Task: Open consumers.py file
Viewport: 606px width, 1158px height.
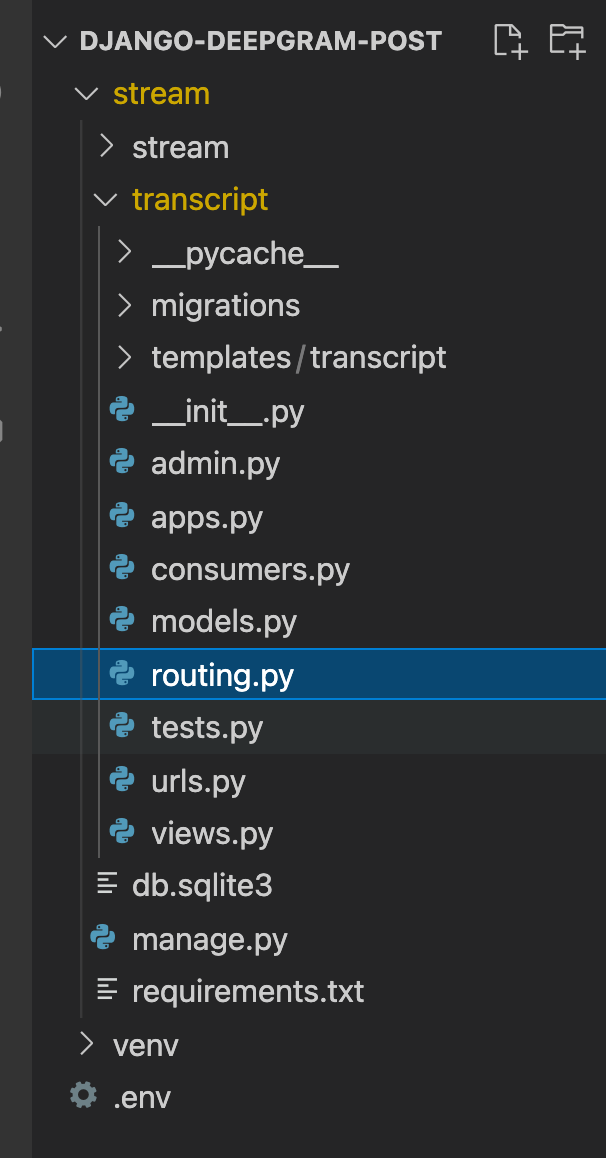Action: pos(250,570)
